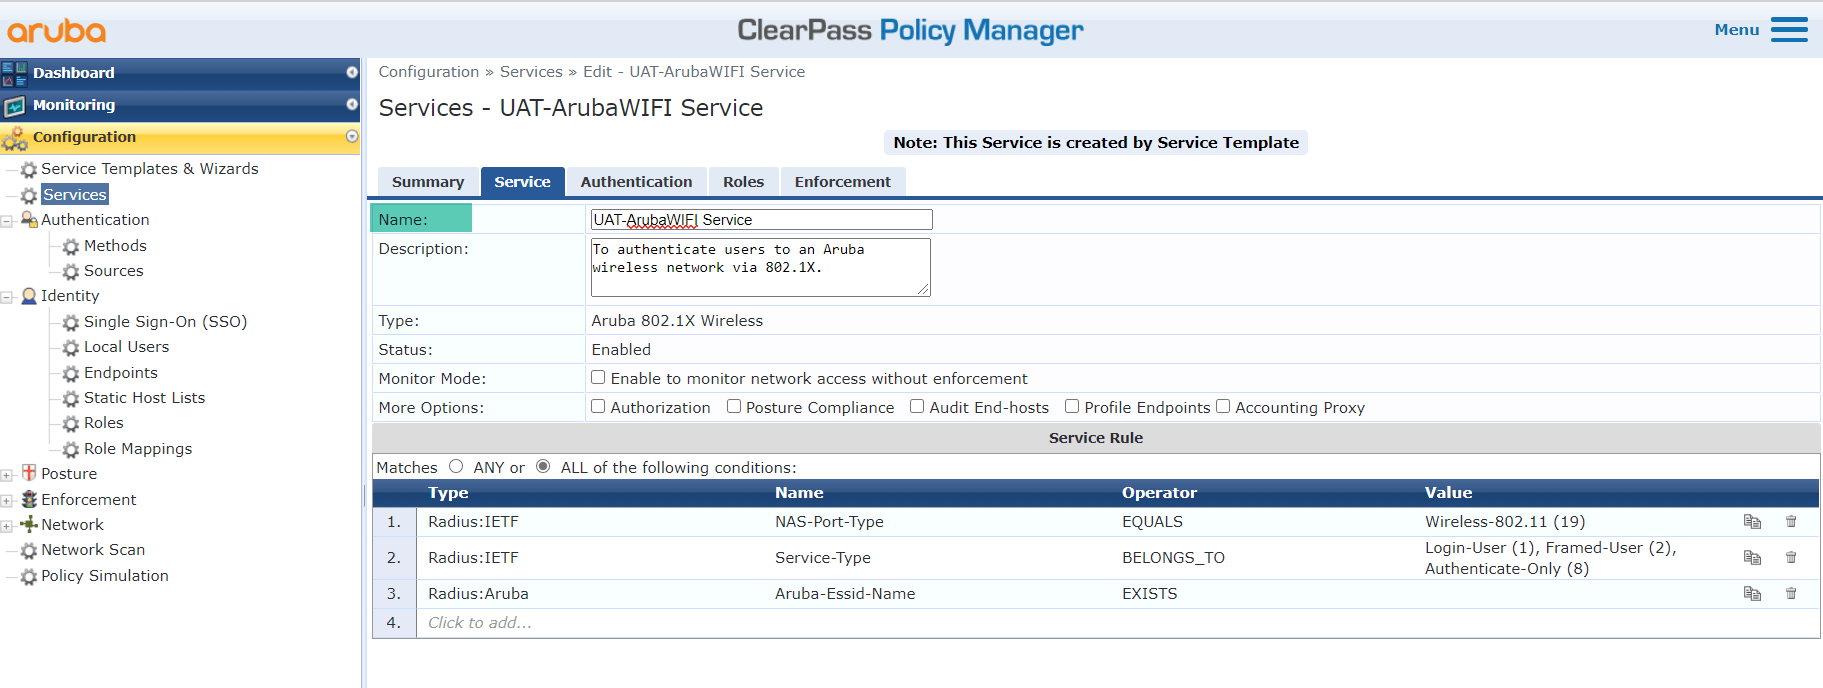Click the gear icon beside Local Users
The width and height of the screenshot is (1823, 688).
[71, 348]
